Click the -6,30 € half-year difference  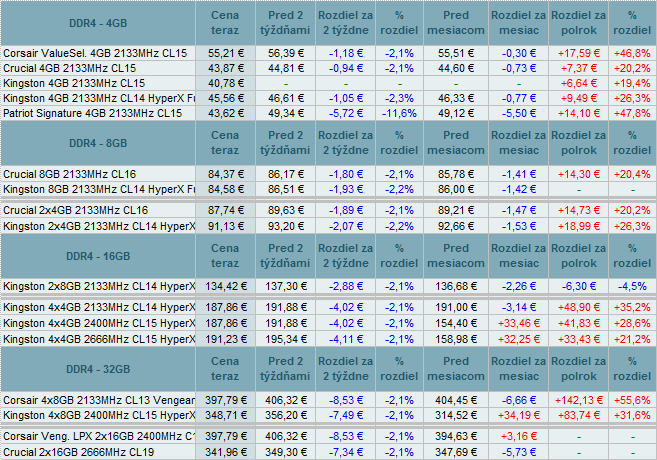tap(579, 287)
